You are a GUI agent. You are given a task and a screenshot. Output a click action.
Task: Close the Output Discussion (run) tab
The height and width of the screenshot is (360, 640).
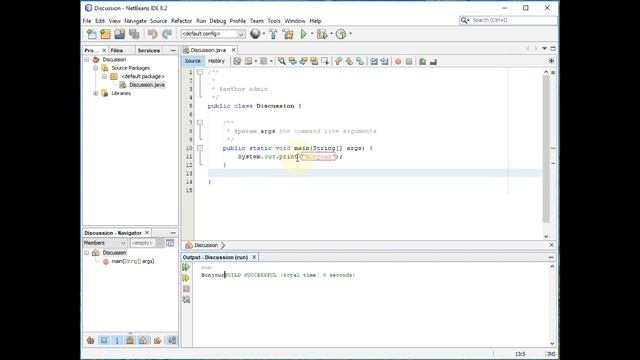click(x=254, y=257)
